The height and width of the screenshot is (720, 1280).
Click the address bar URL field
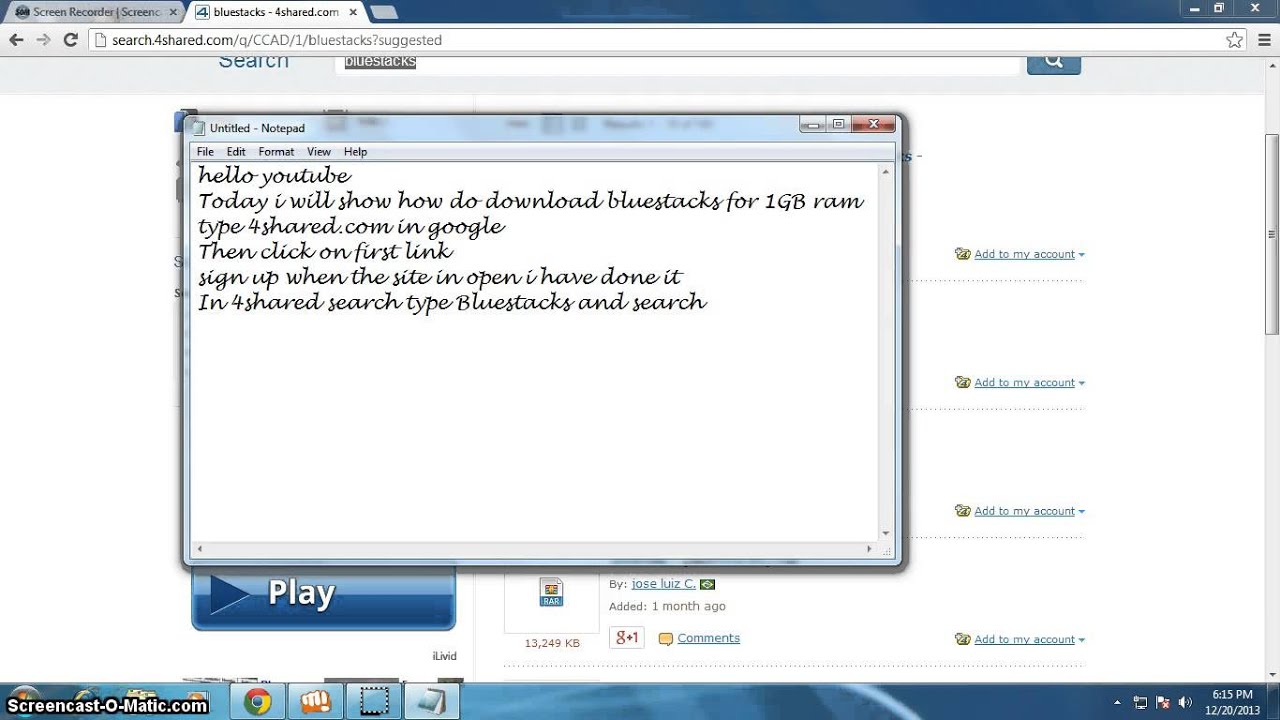click(x=658, y=40)
